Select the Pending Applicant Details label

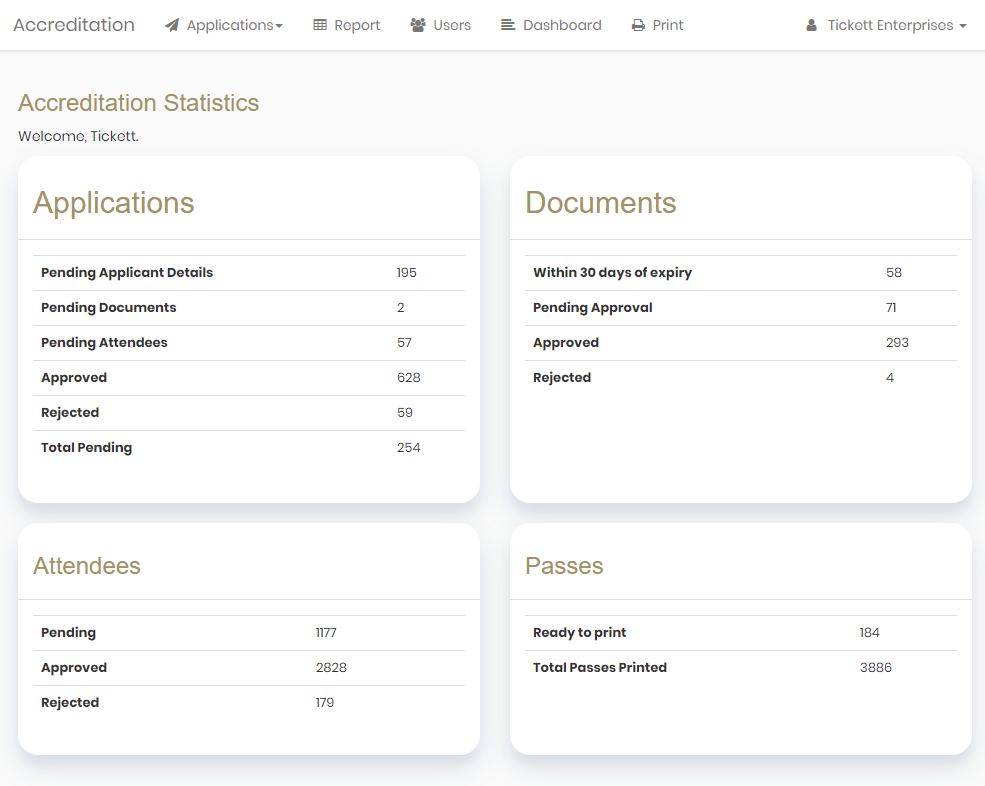[x=127, y=273]
